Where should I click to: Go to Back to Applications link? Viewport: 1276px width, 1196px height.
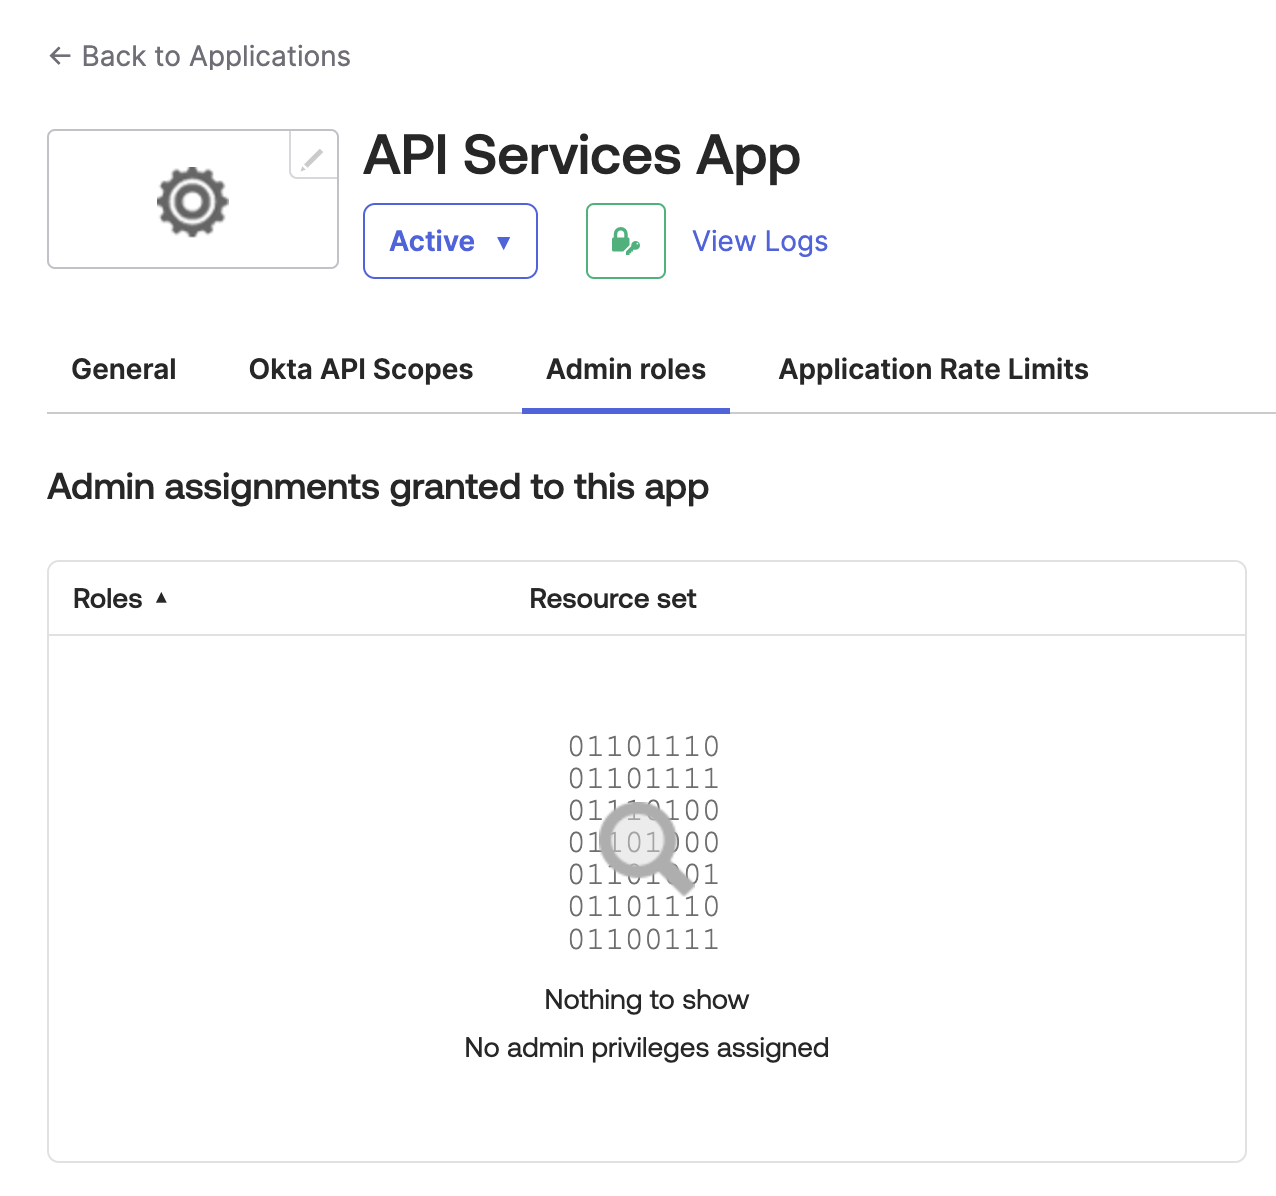click(215, 56)
